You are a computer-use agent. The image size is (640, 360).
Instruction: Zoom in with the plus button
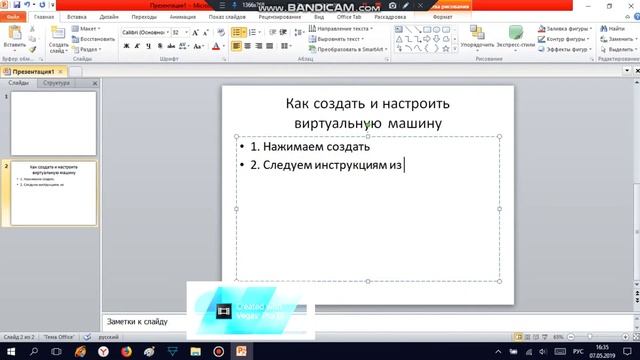point(625,337)
